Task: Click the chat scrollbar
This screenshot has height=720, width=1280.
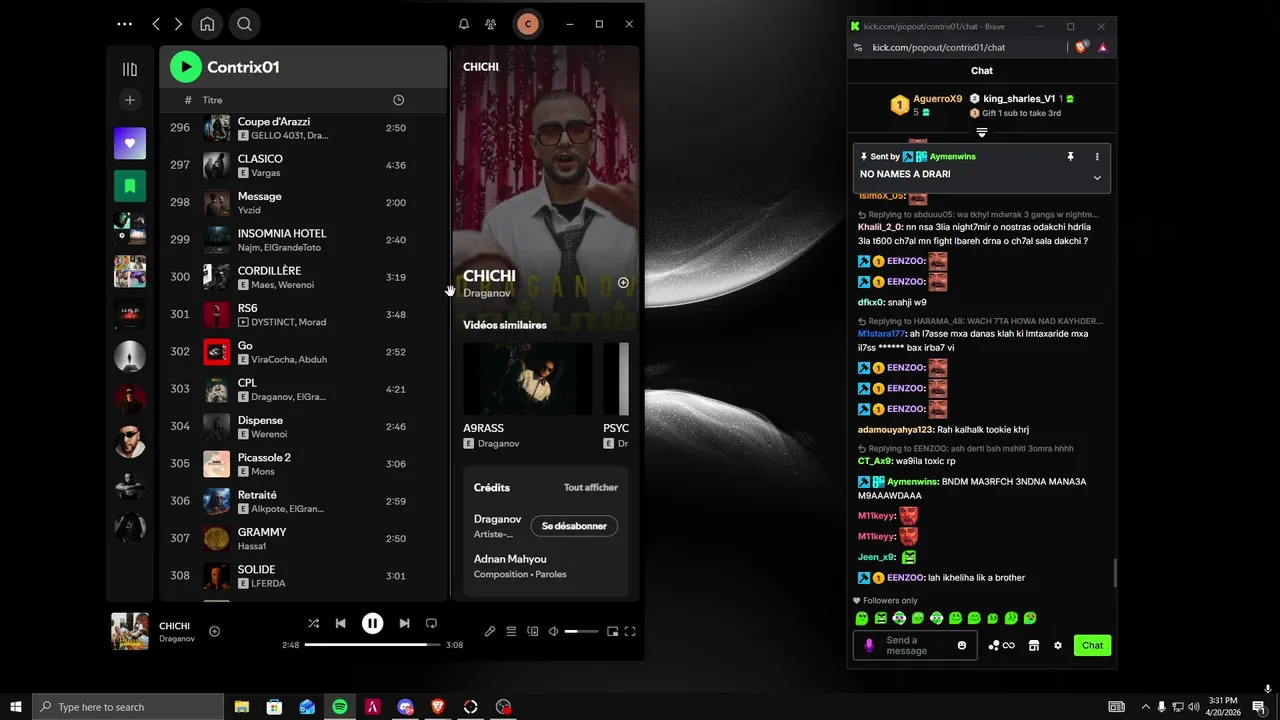Action: click(x=1114, y=573)
